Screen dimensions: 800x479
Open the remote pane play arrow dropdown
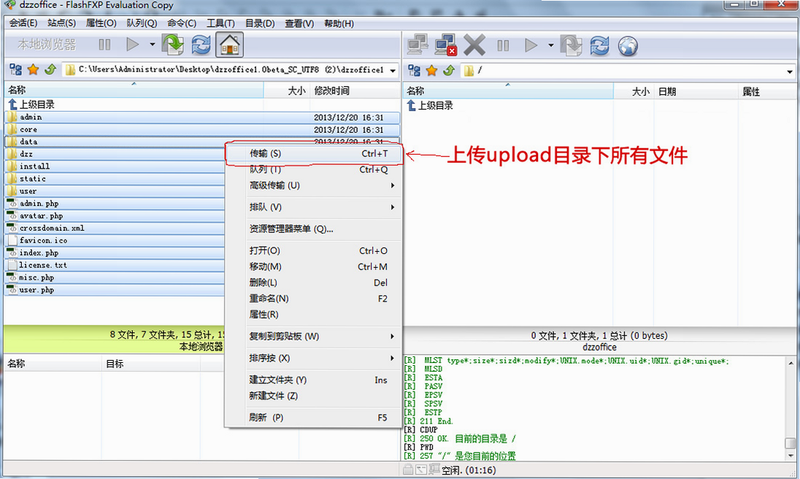[x=551, y=45]
